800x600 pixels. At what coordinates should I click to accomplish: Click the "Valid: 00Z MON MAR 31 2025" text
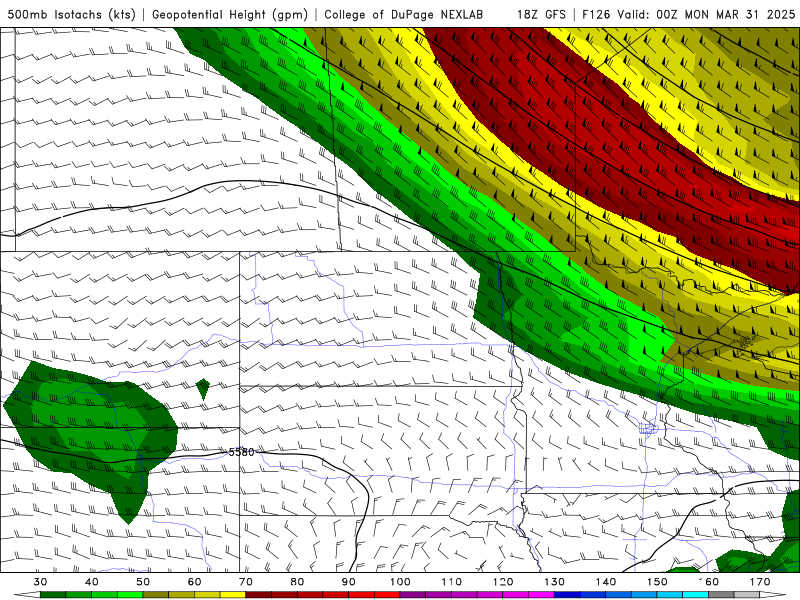click(x=706, y=14)
